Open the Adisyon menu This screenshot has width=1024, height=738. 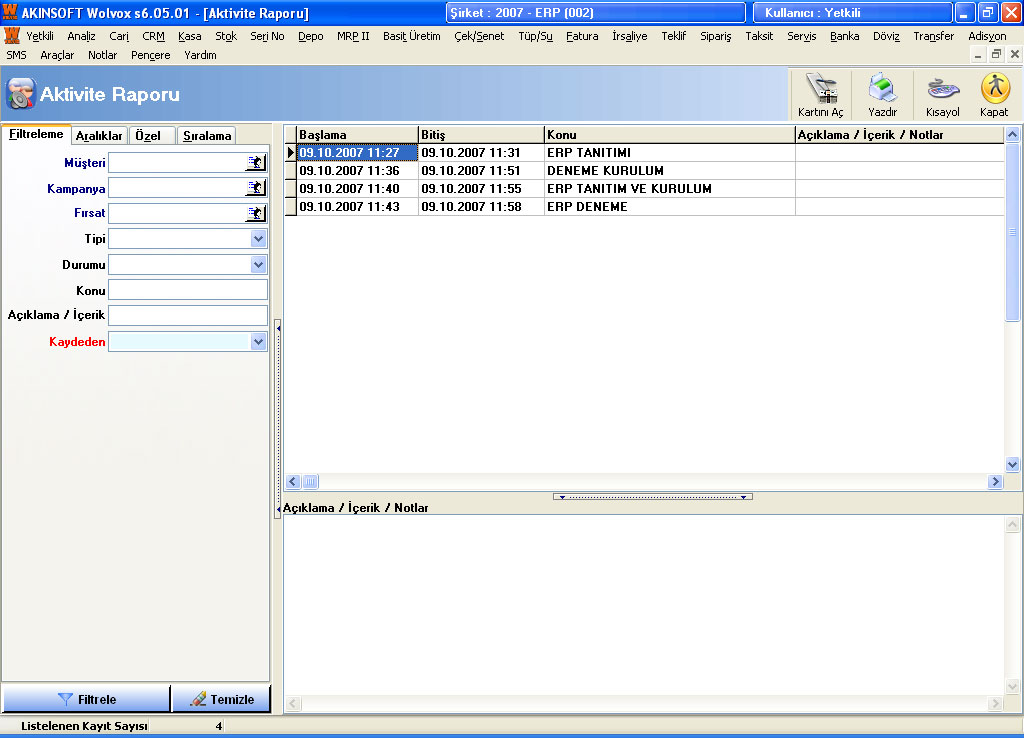click(x=987, y=37)
